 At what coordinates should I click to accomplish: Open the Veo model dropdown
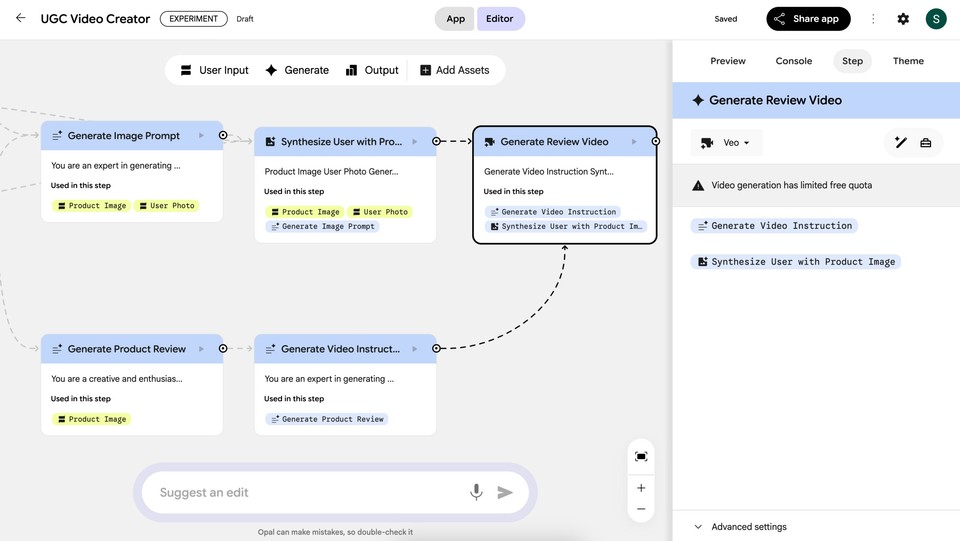point(727,143)
